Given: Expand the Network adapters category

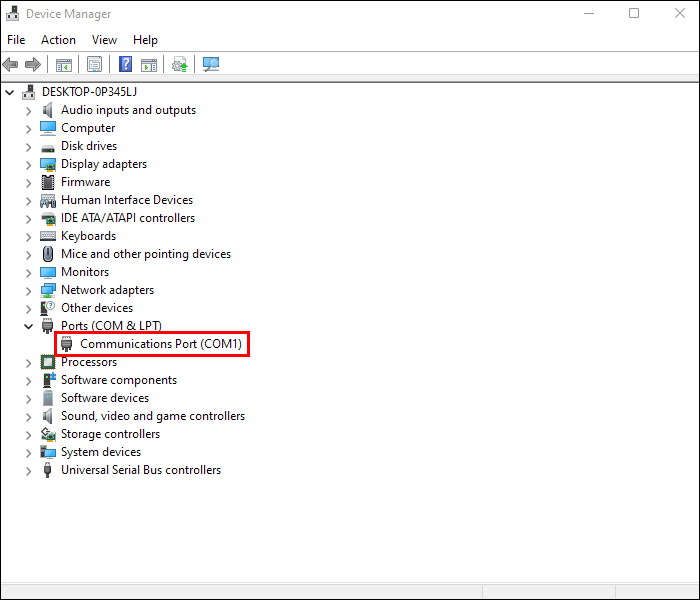Looking at the screenshot, I should [29, 291].
